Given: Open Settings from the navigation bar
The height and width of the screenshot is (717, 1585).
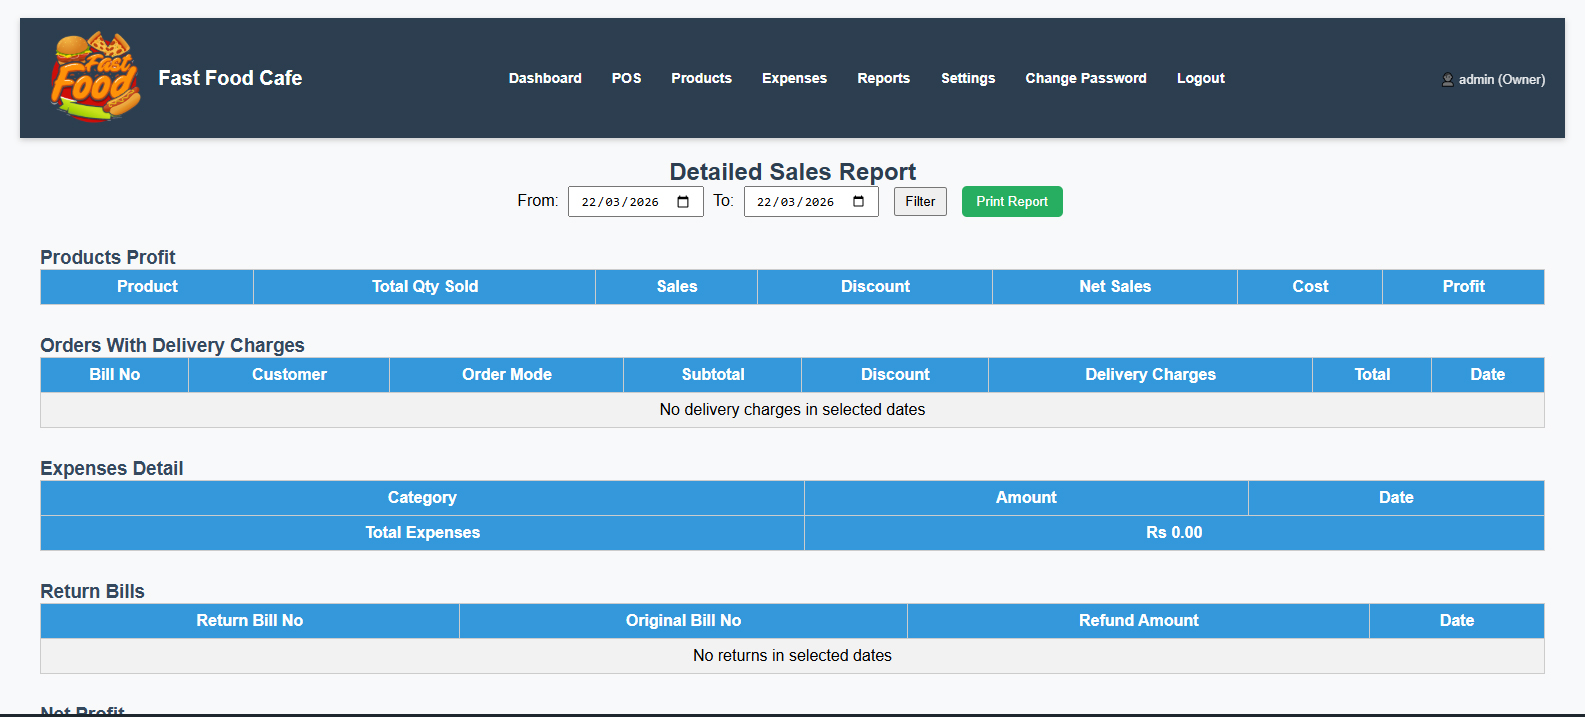Looking at the screenshot, I should (967, 78).
